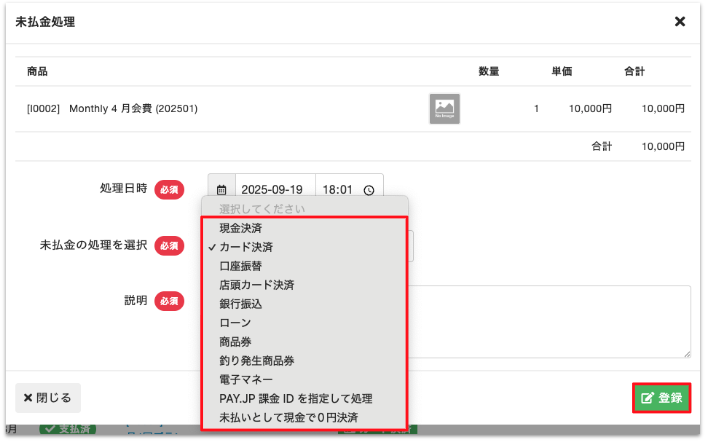Choose ローン from the dropdown list
Viewport: 708px width, 444px height.
pyautogui.click(x=235, y=323)
